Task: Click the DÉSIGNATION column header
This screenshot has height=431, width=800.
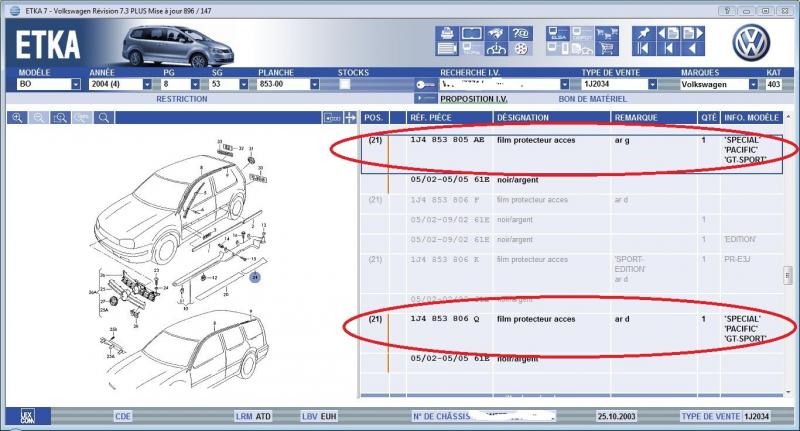Action: pyautogui.click(x=552, y=118)
